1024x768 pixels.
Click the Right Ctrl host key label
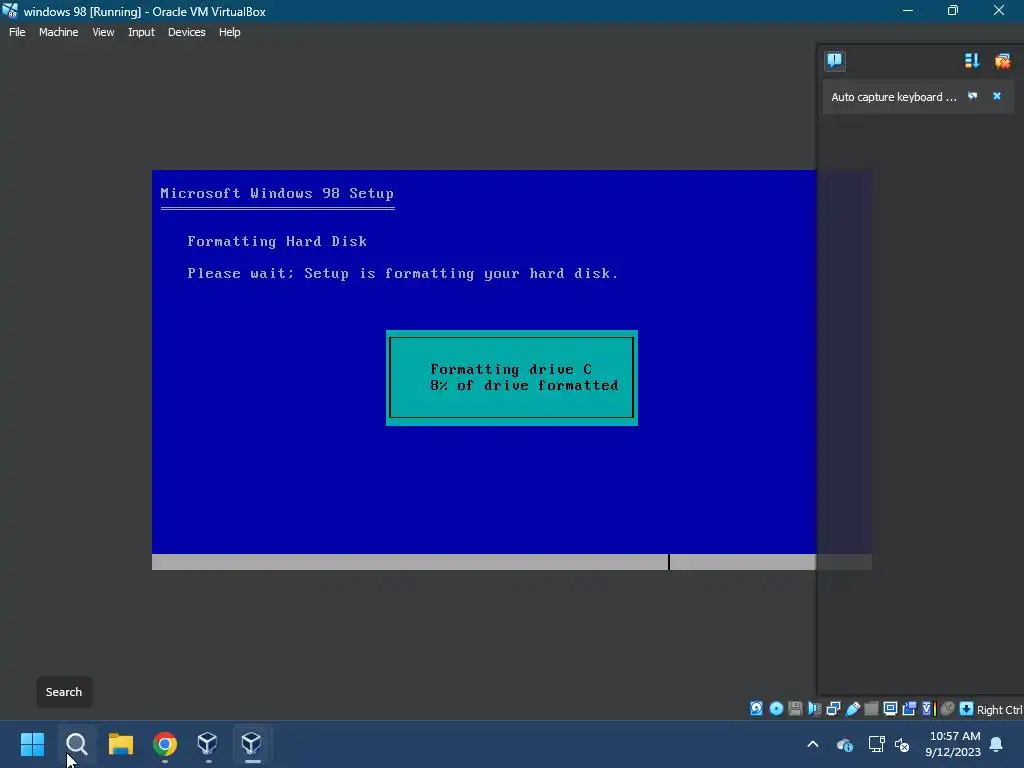[999, 709]
